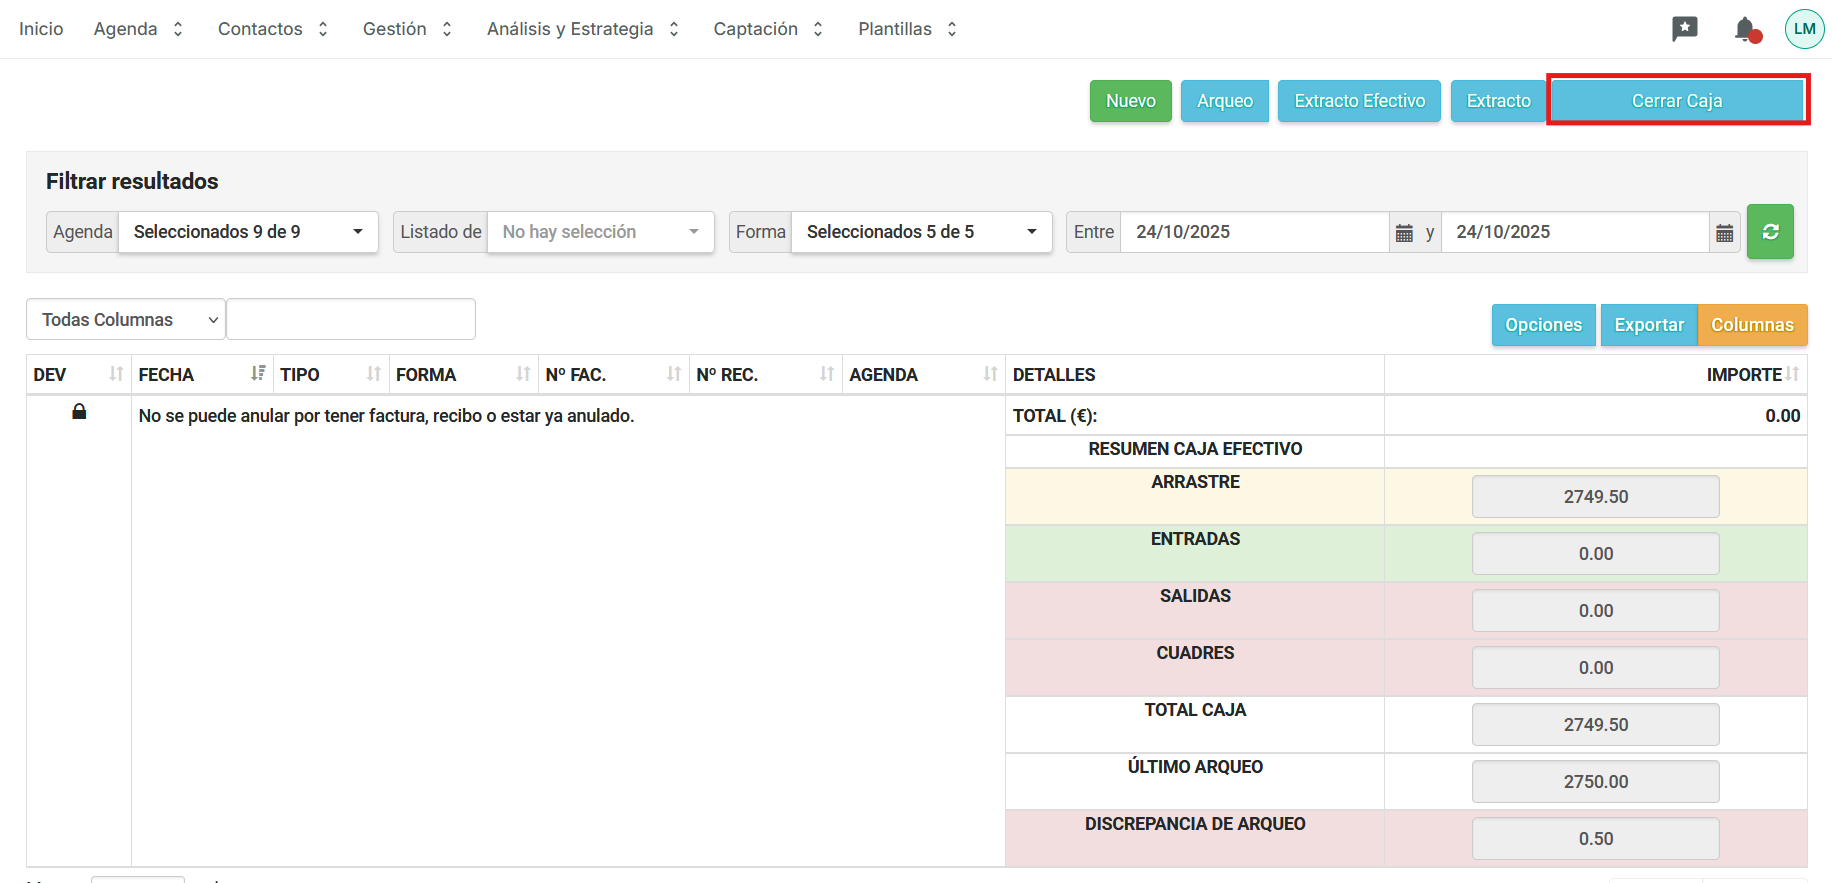Sort table by IMPORTE column

click(x=1792, y=374)
